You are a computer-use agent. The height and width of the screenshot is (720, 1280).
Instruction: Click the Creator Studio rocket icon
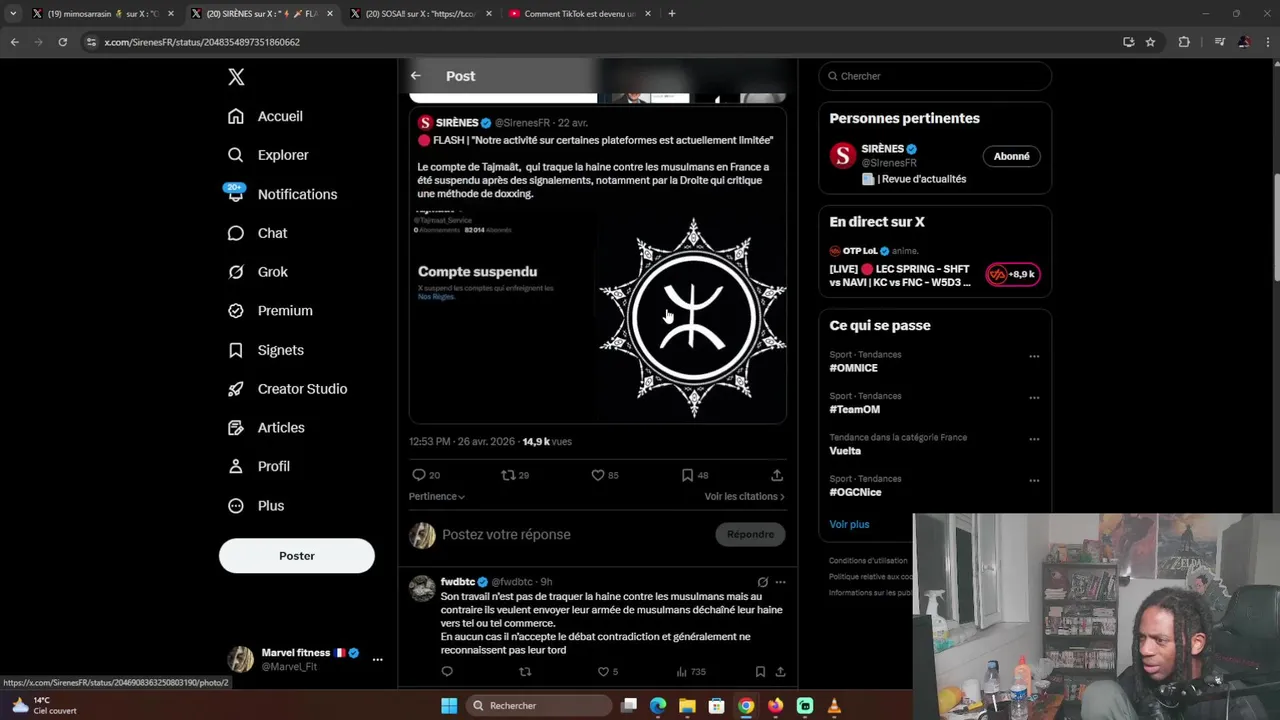click(x=236, y=389)
